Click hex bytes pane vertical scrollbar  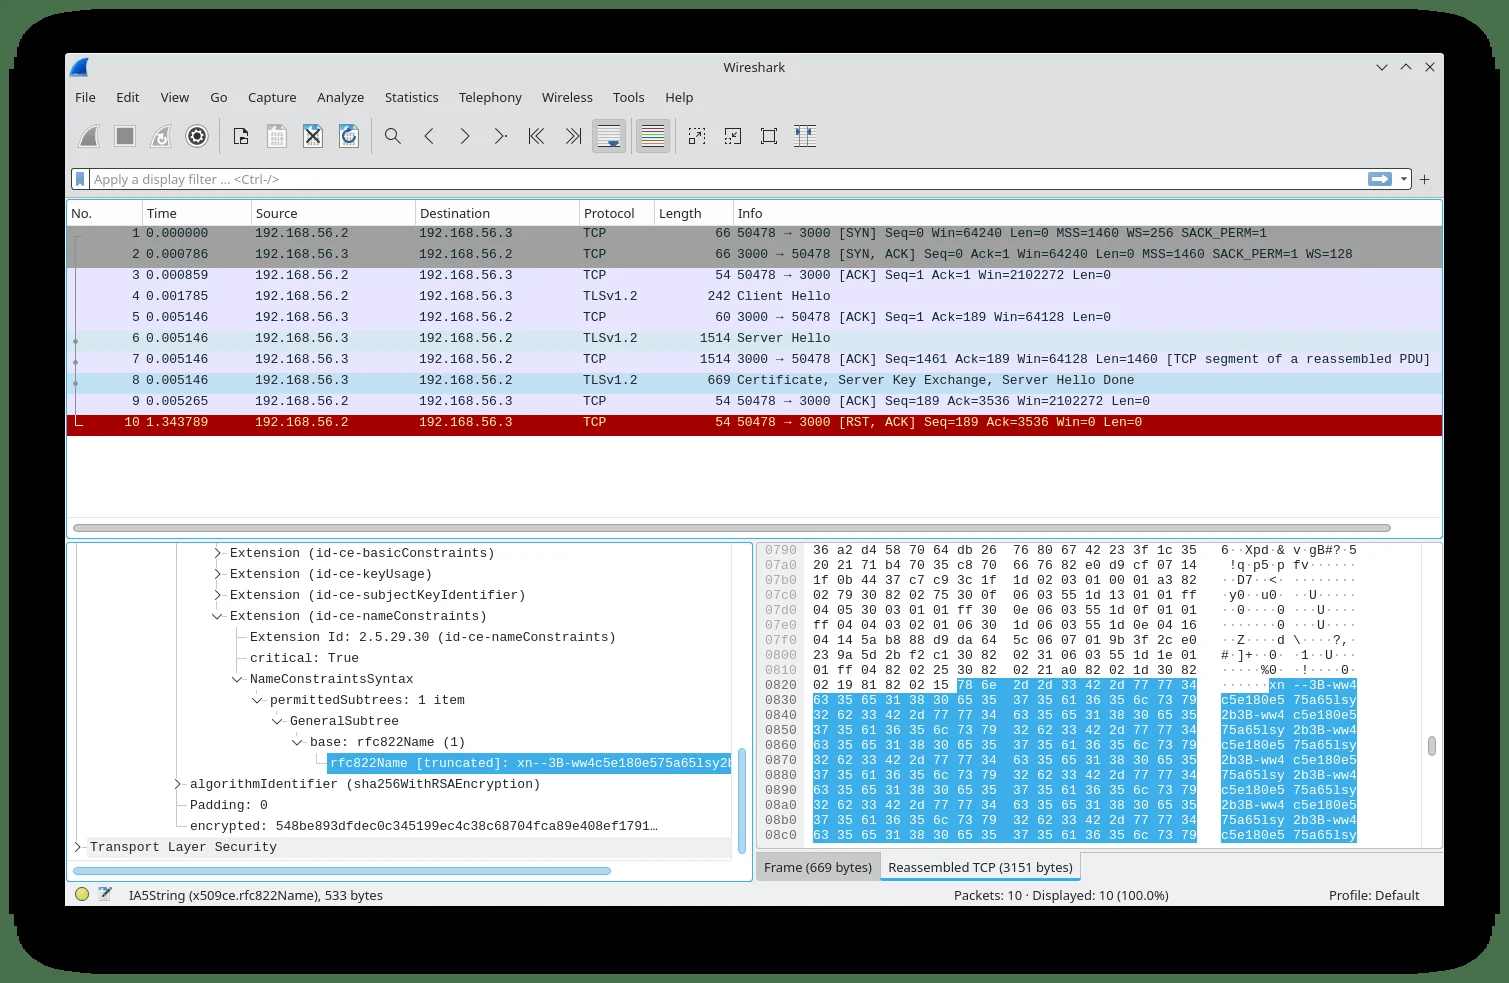(1432, 746)
